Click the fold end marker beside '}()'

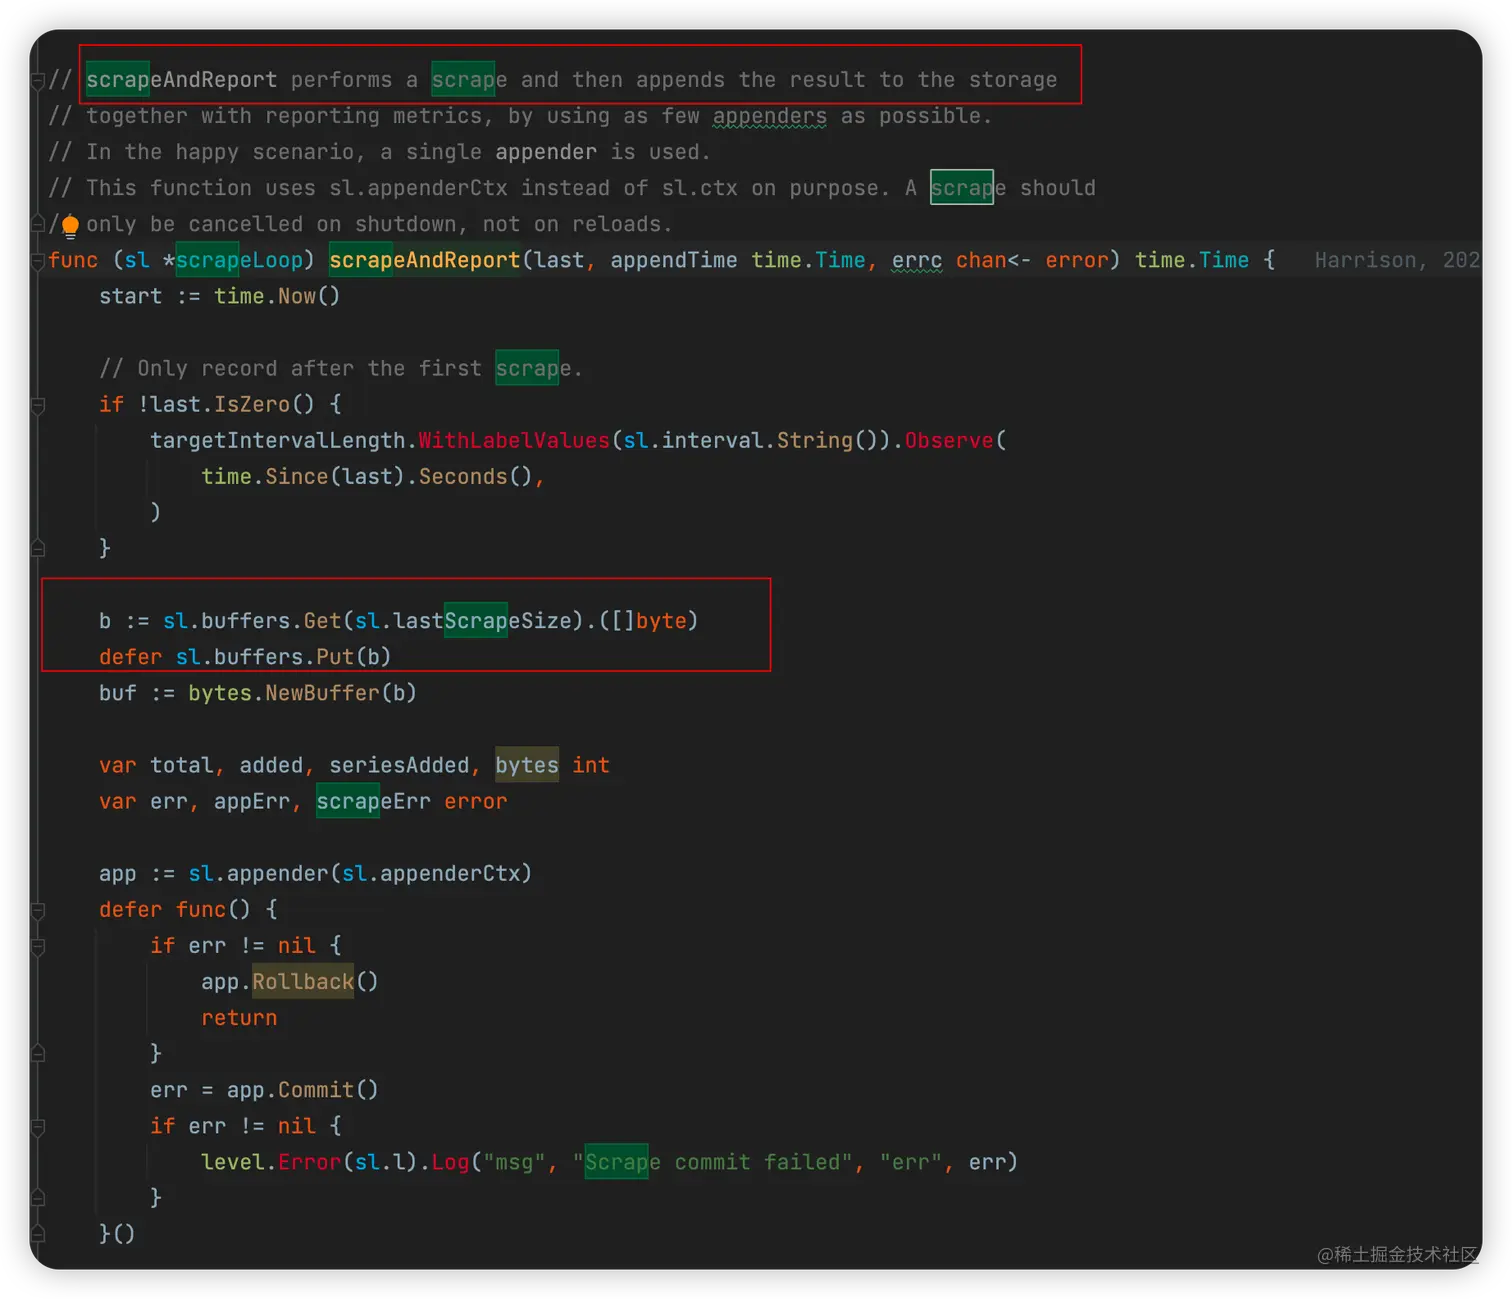click(x=38, y=1234)
